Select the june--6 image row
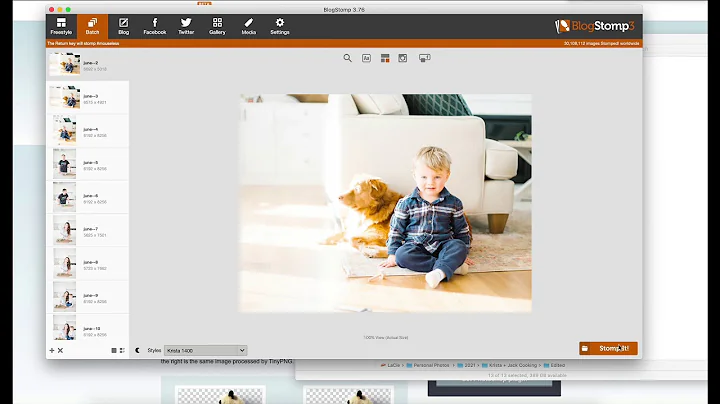The image size is (720, 404). click(87, 197)
